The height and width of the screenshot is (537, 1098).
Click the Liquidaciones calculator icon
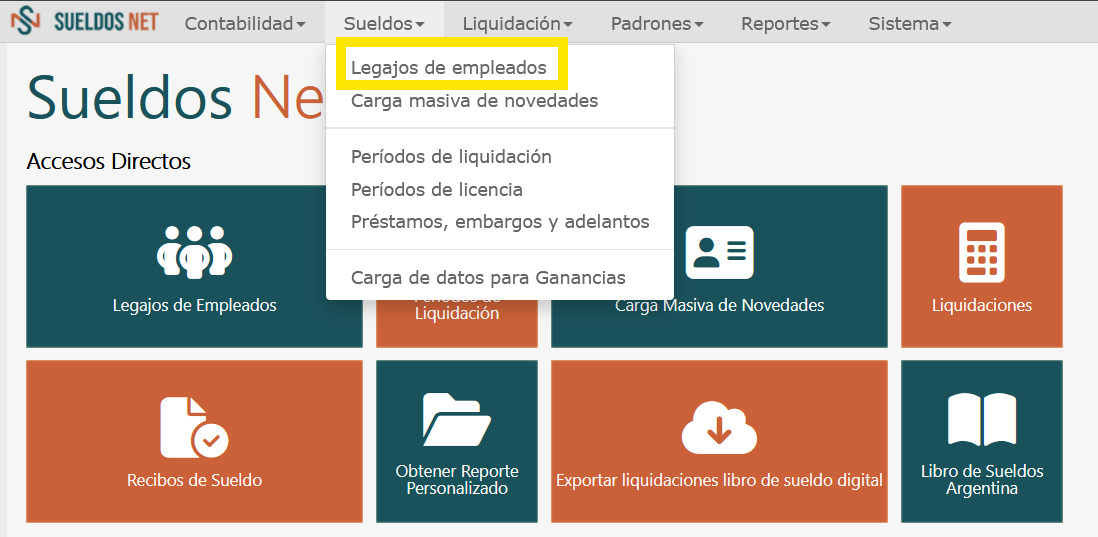(981, 252)
